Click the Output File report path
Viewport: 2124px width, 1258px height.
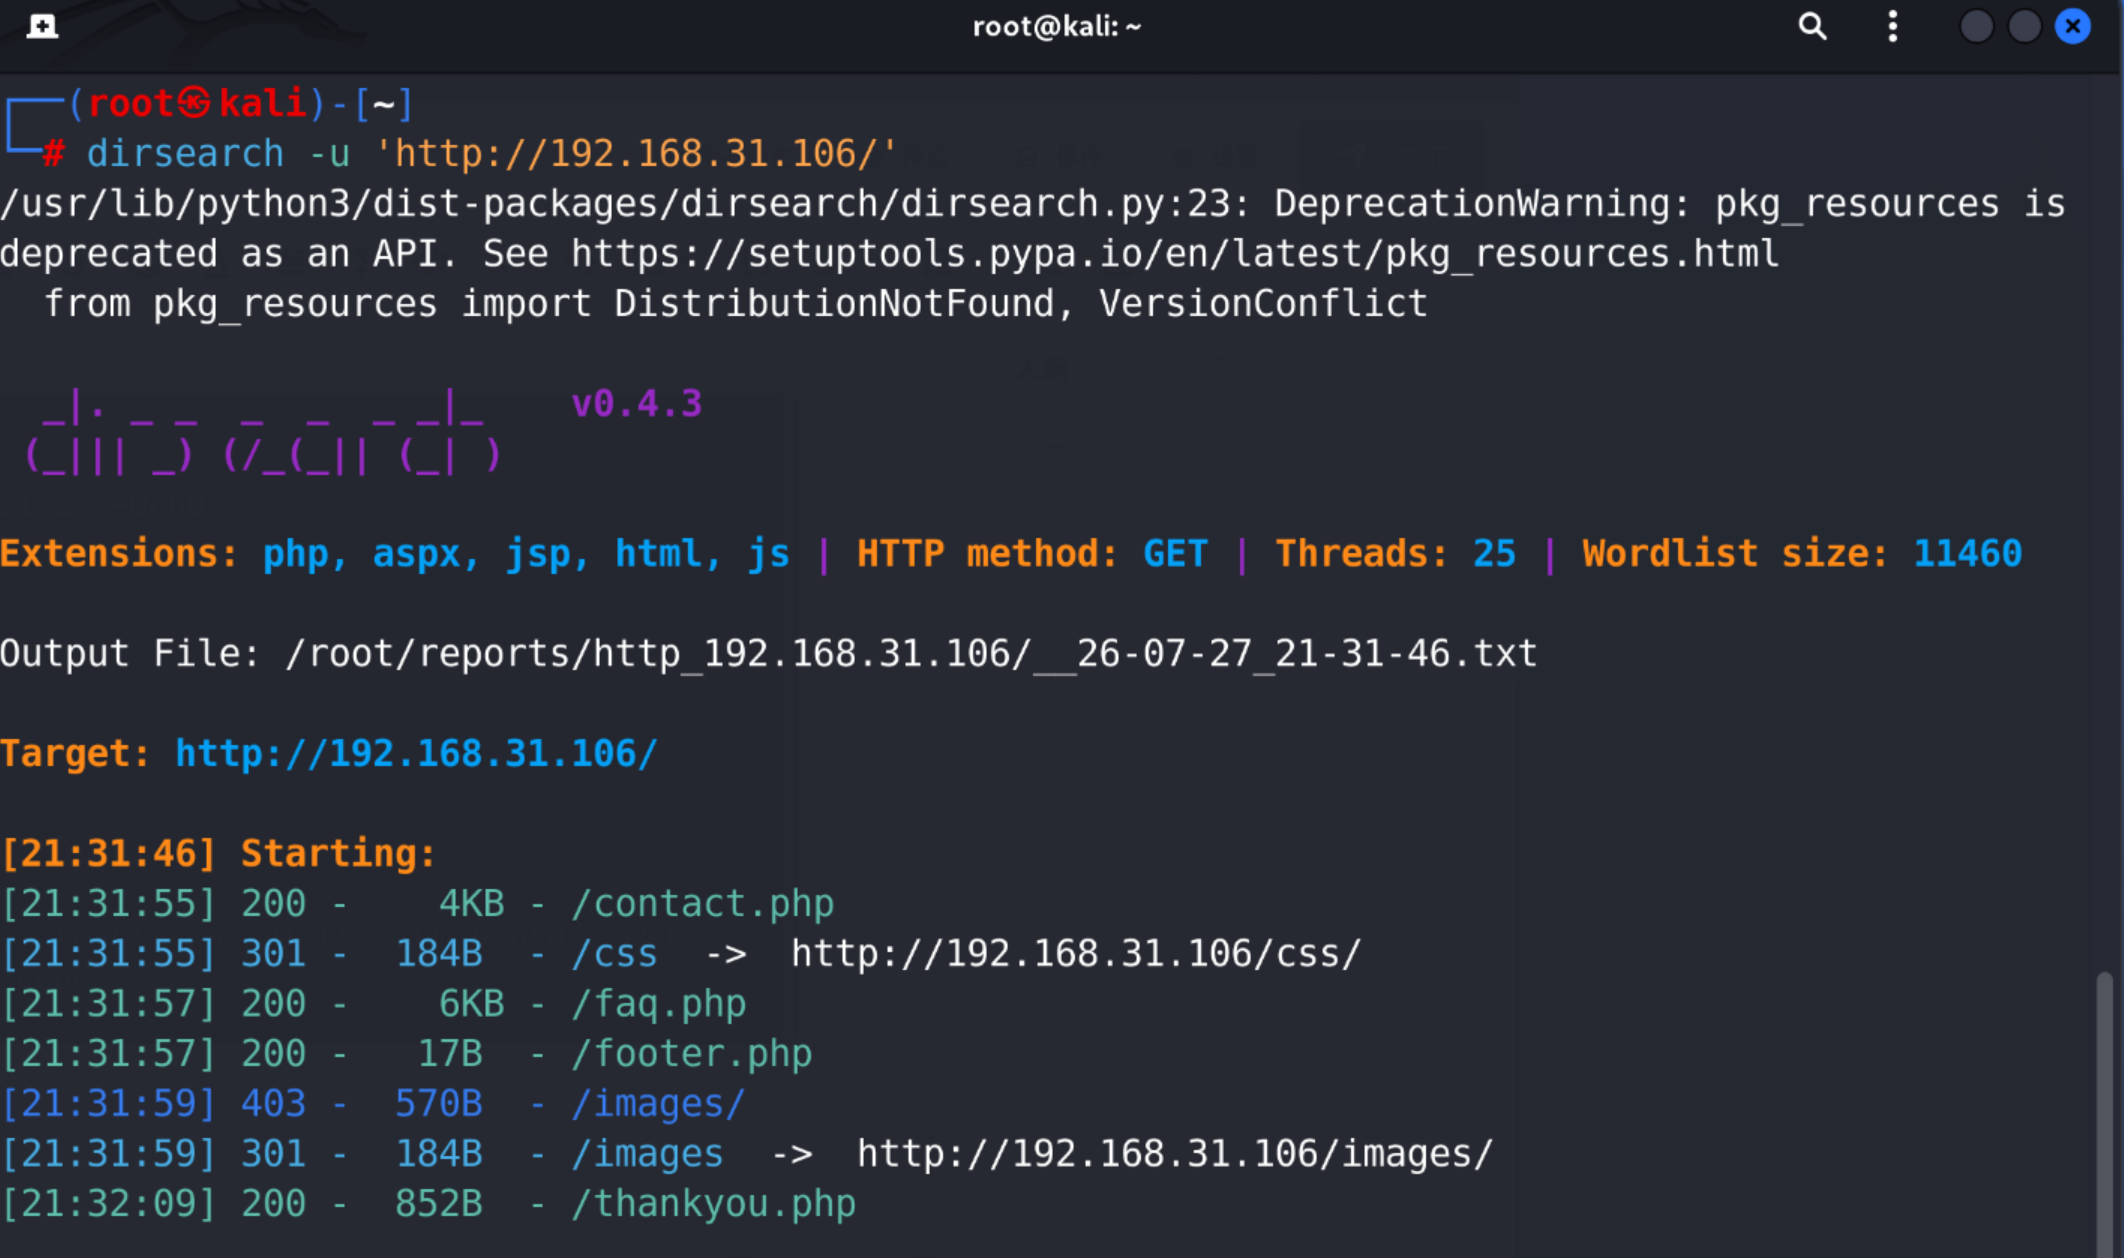point(911,654)
